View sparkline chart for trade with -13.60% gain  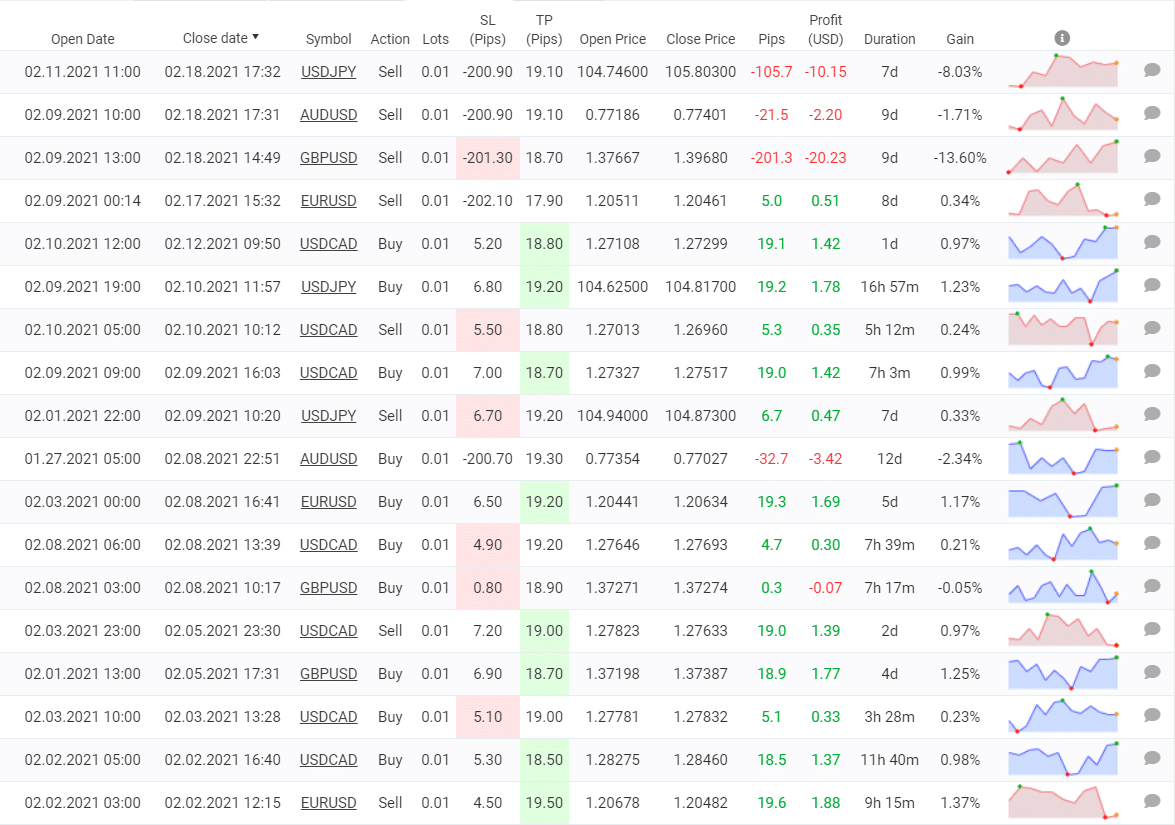point(1063,157)
